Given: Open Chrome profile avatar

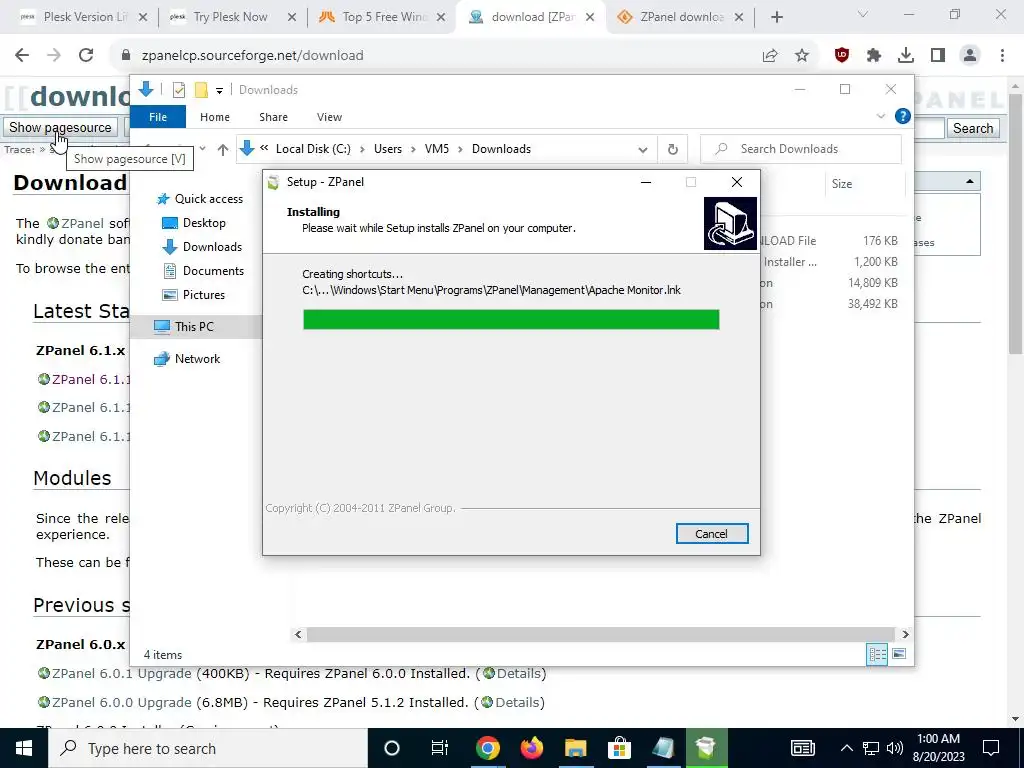Looking at the screenshot, I should (970, 56).
